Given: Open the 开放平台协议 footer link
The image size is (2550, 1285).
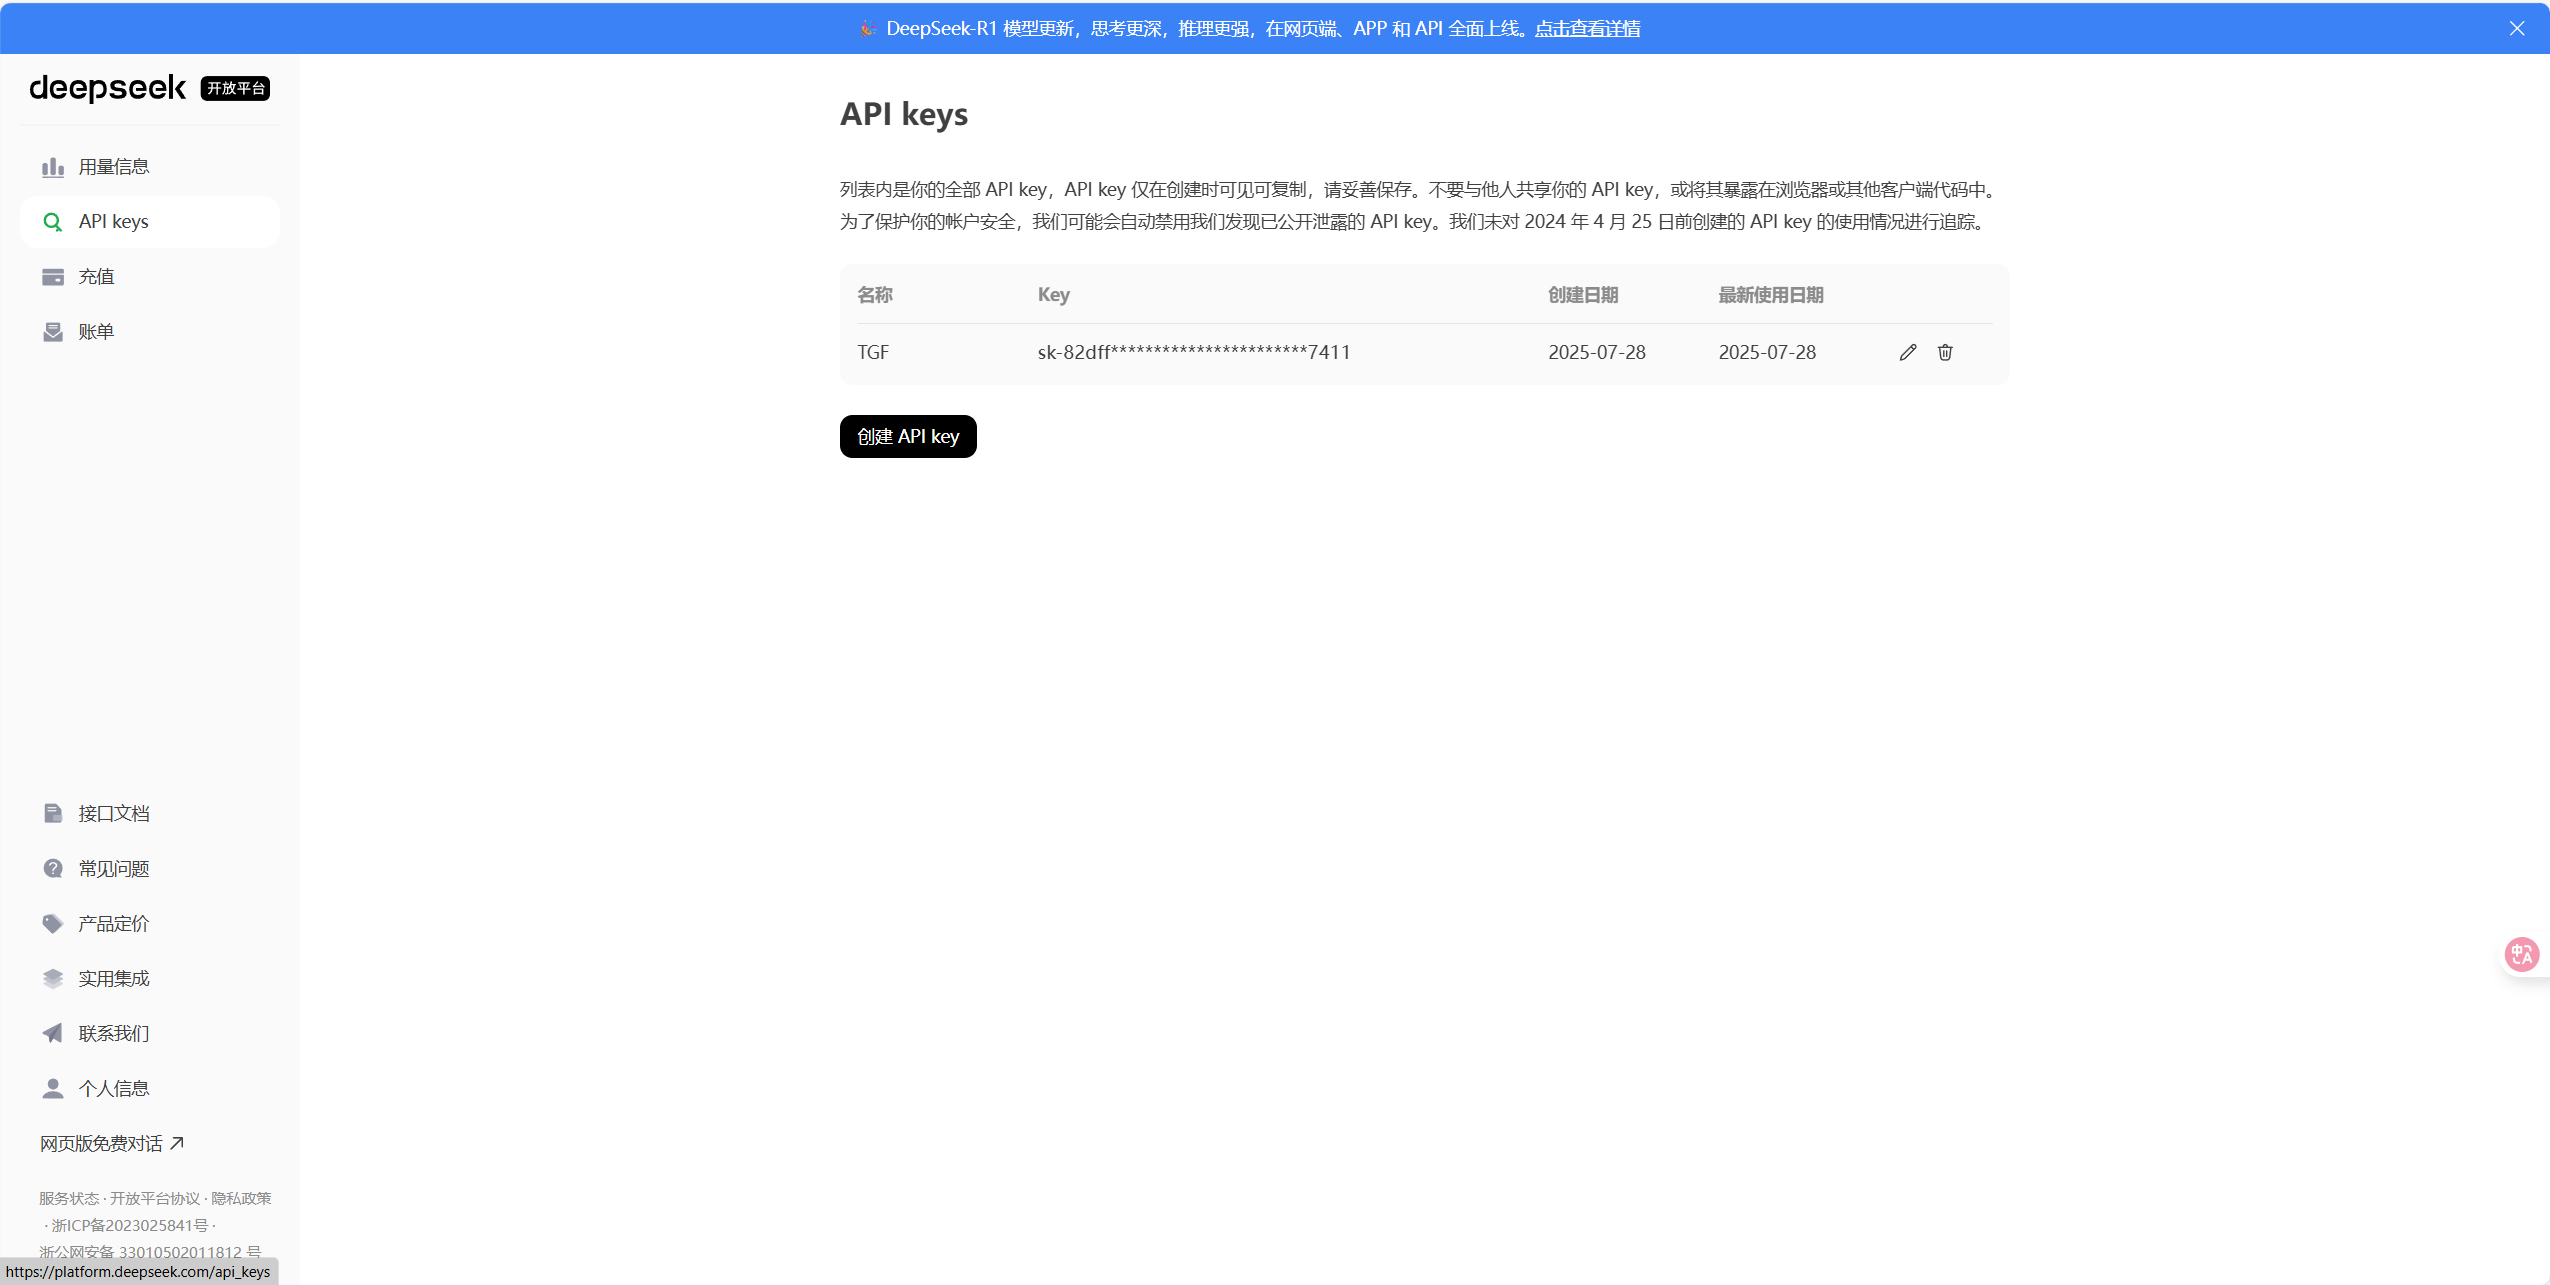Looking at the screenshot, I should 155,1199.
